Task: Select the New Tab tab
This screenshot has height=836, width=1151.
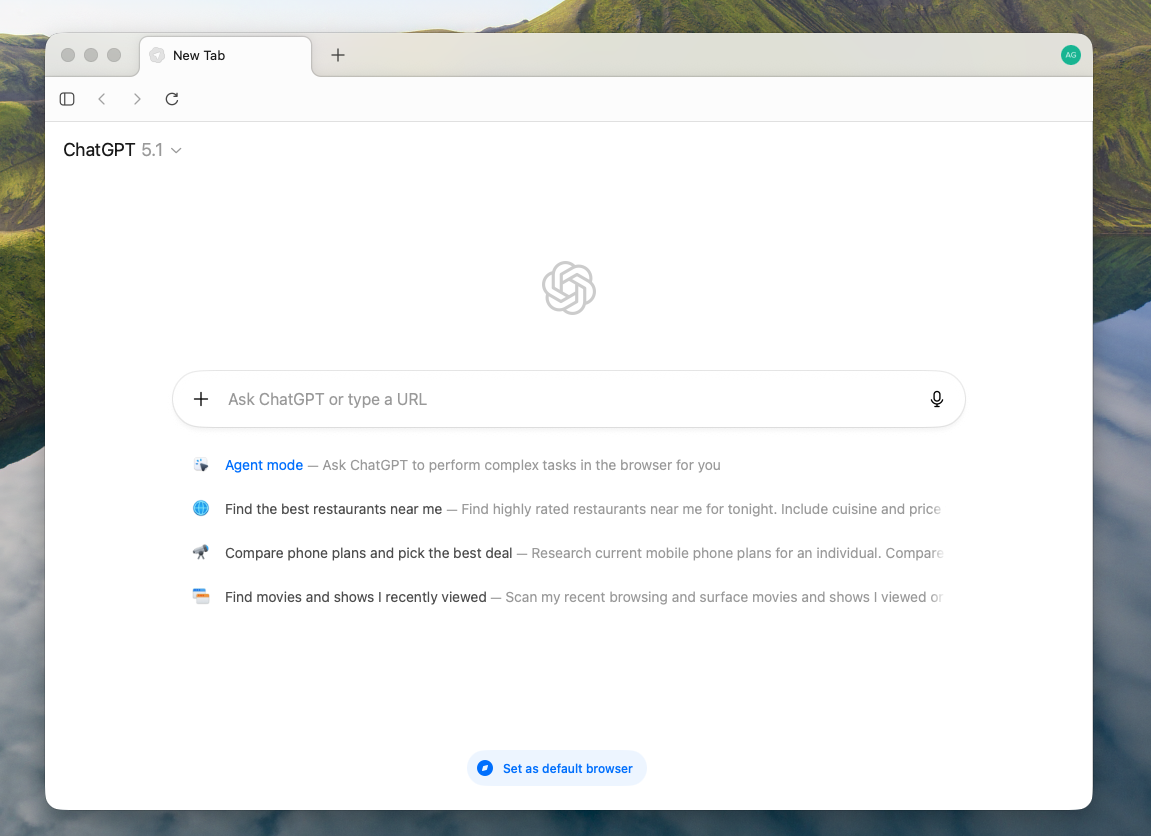Action: coord(225,55)
